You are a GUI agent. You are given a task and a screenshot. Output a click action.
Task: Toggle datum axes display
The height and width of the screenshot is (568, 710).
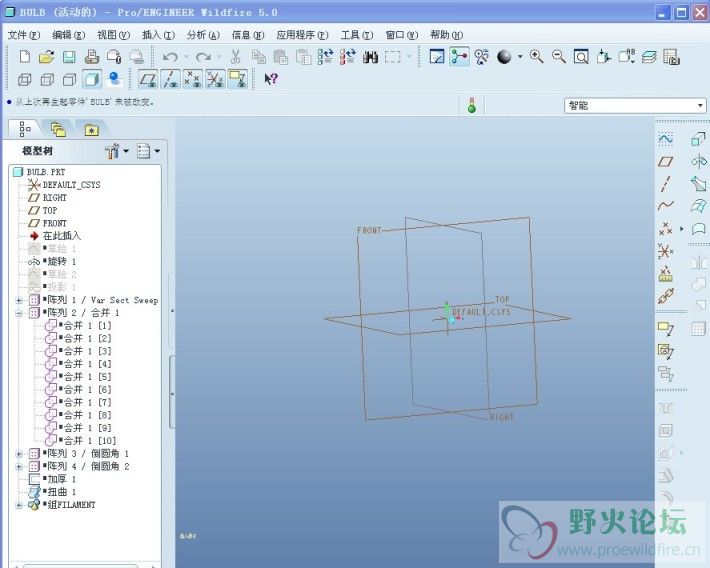tap(170, 79)
